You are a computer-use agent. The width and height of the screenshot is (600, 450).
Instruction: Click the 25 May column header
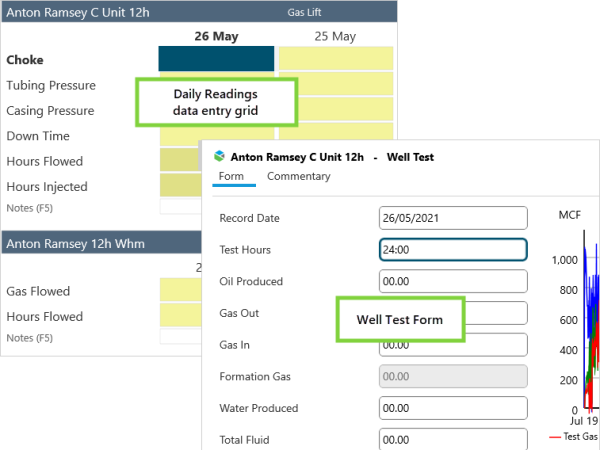coord(334,37)
